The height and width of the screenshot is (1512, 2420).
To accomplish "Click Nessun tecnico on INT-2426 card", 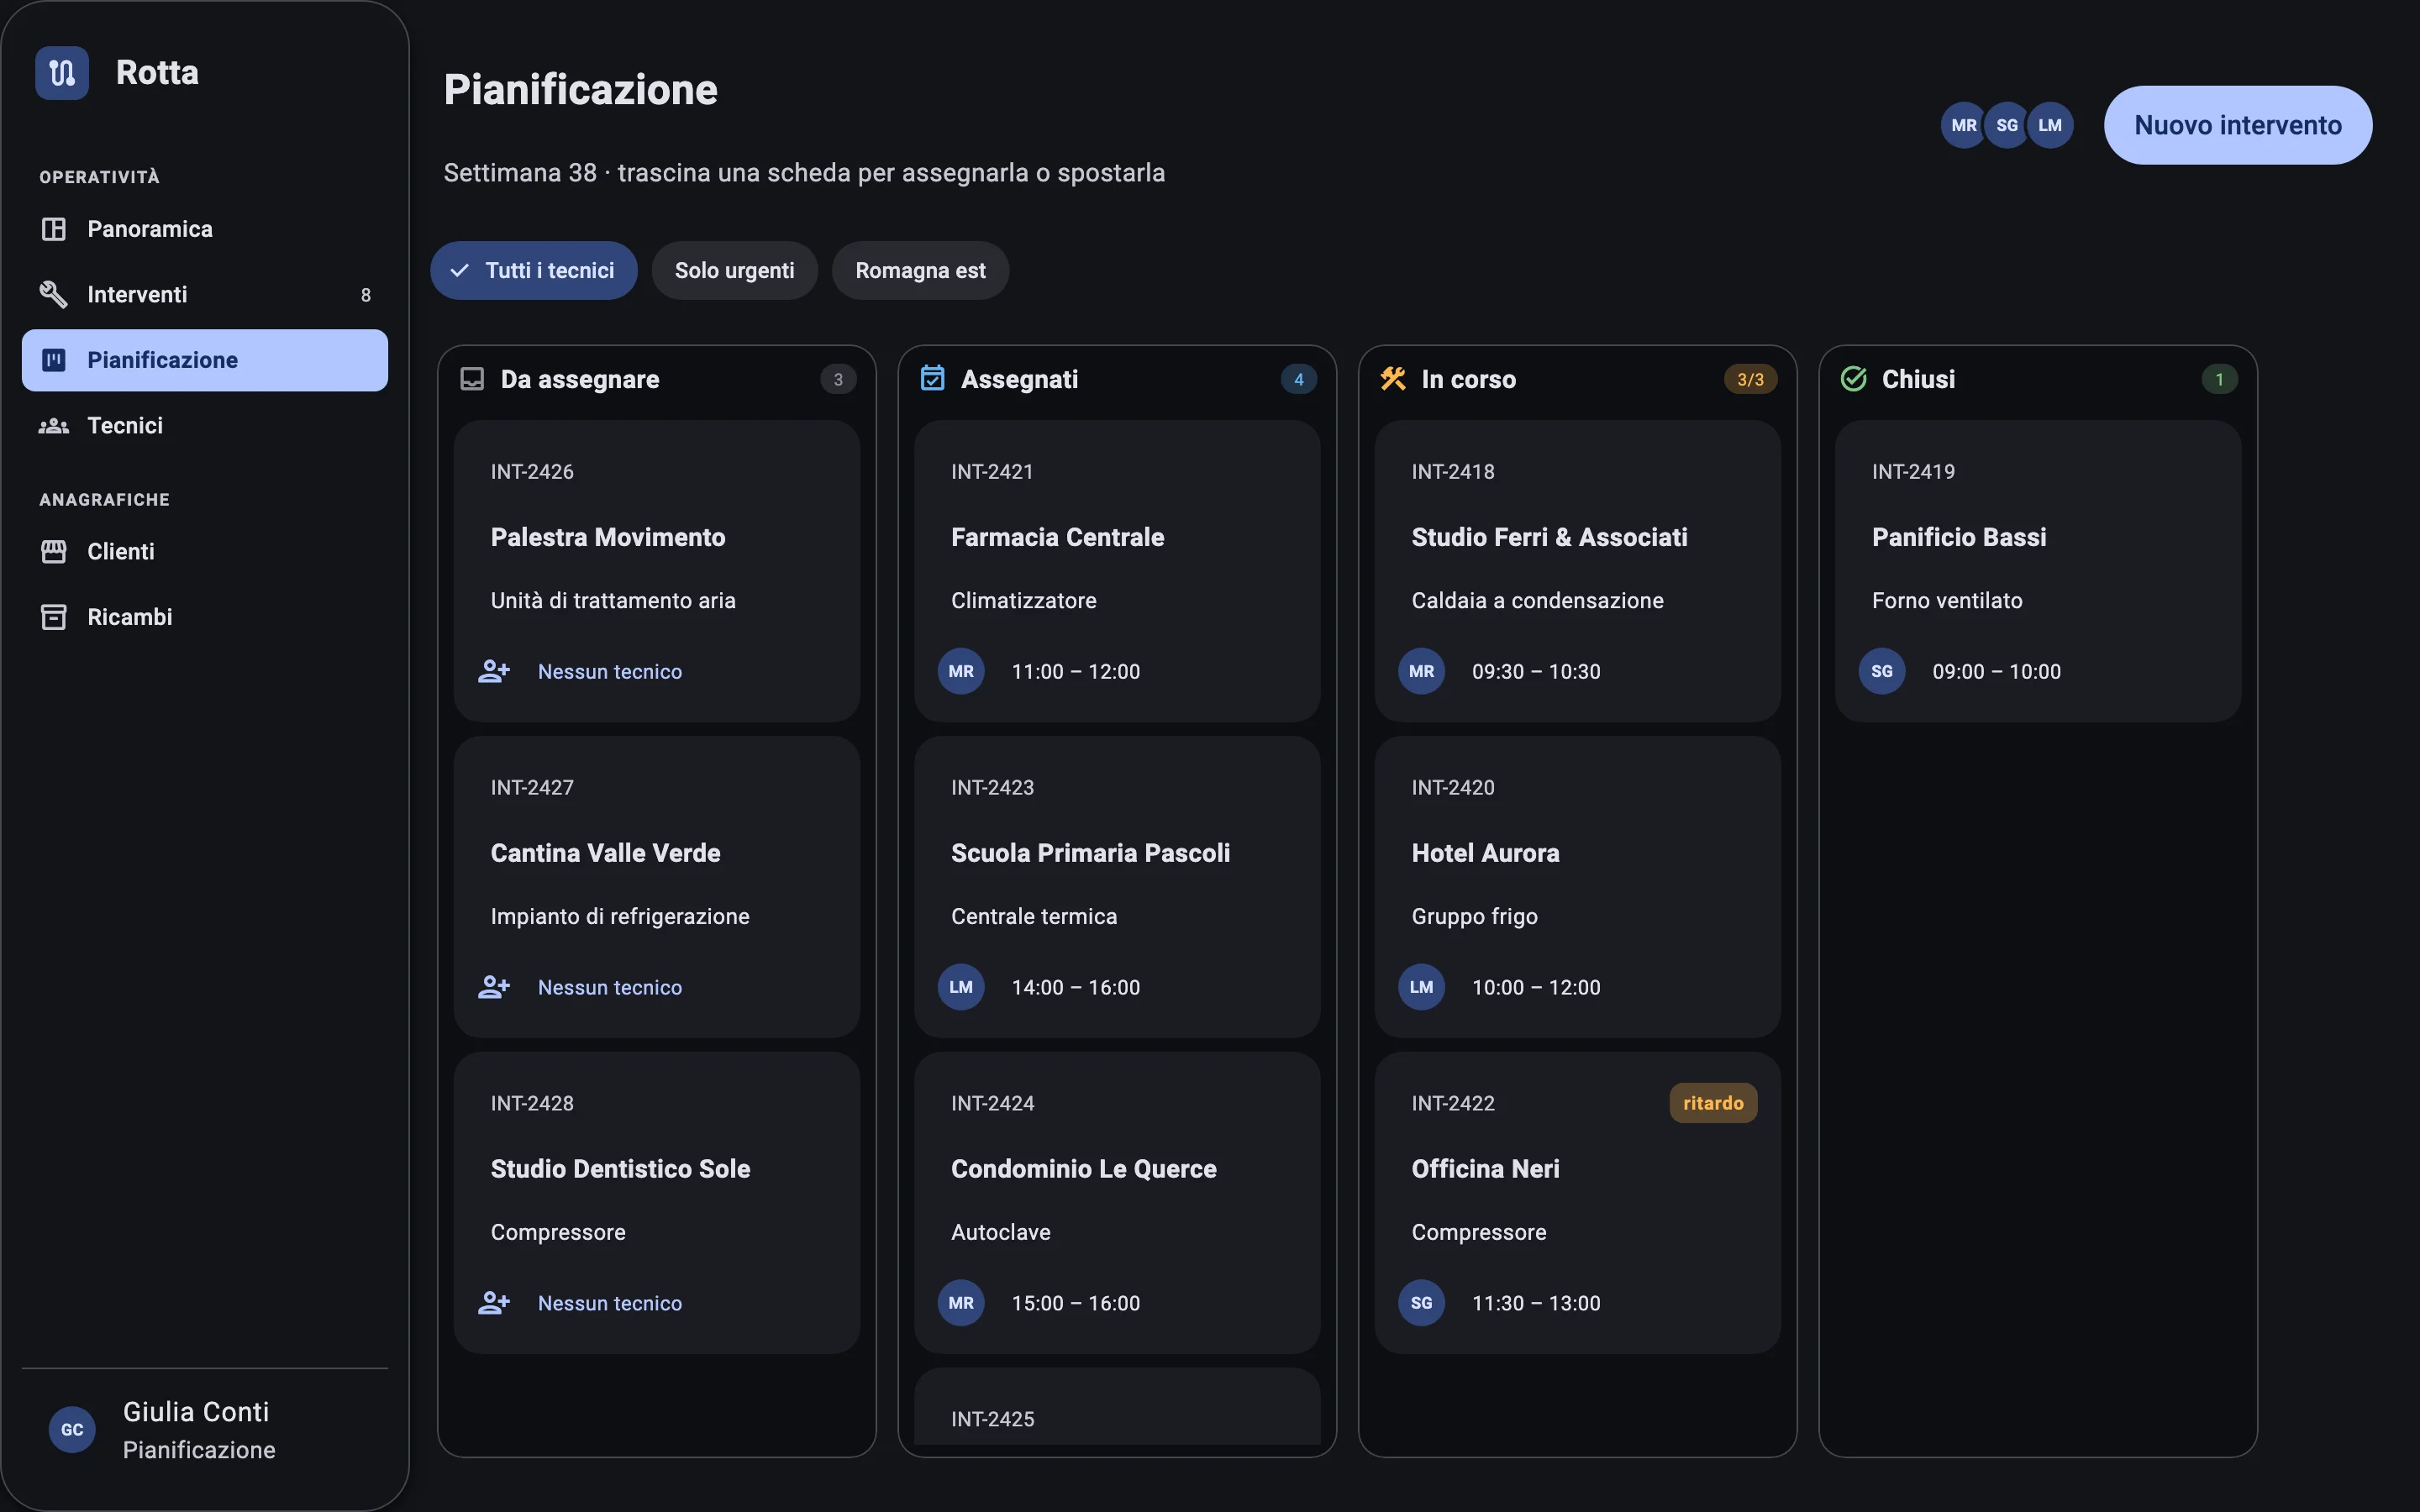I will tap(610, 672).
